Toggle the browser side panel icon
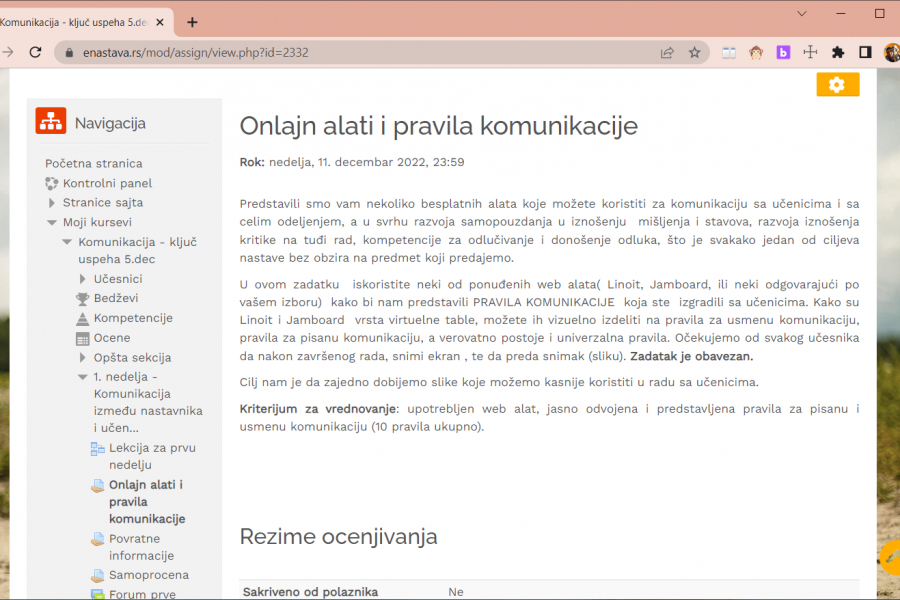 pyautogui.click(x=865, y=53)
